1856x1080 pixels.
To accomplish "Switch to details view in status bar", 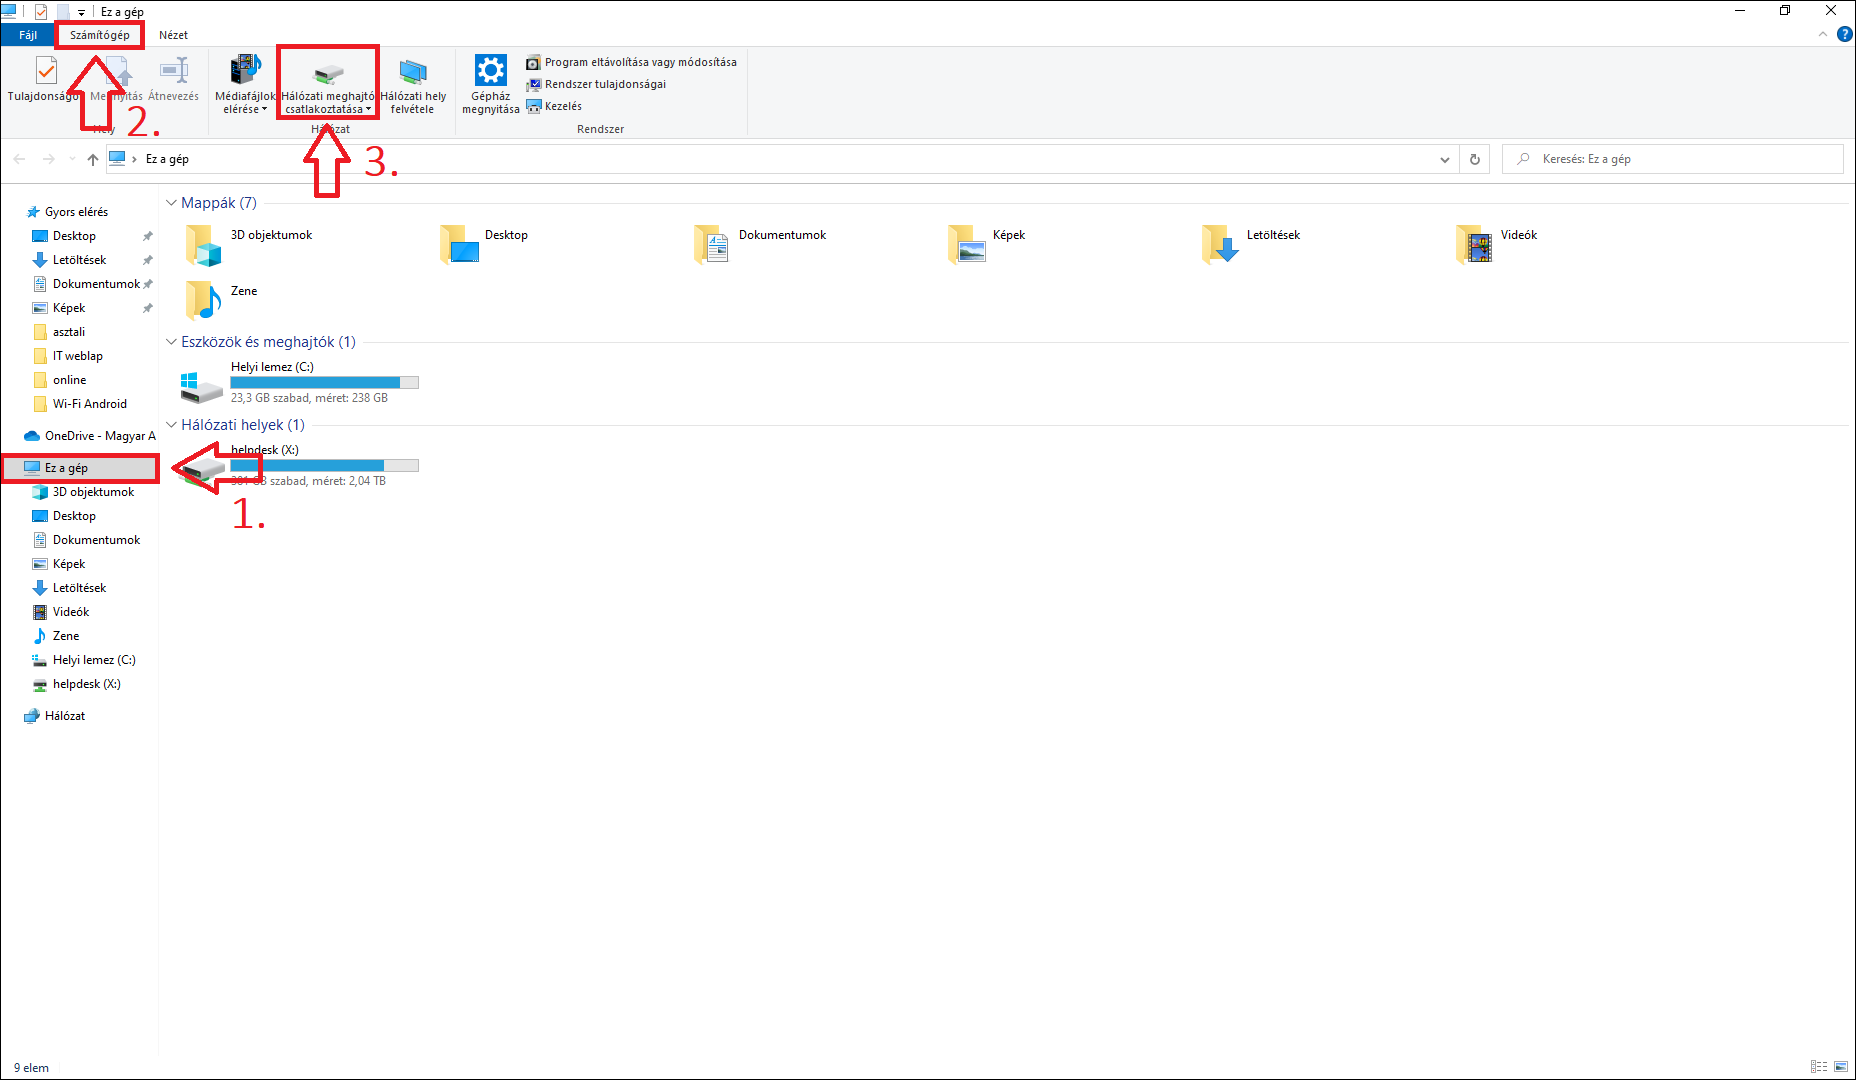I will tap(1819, 1067).
